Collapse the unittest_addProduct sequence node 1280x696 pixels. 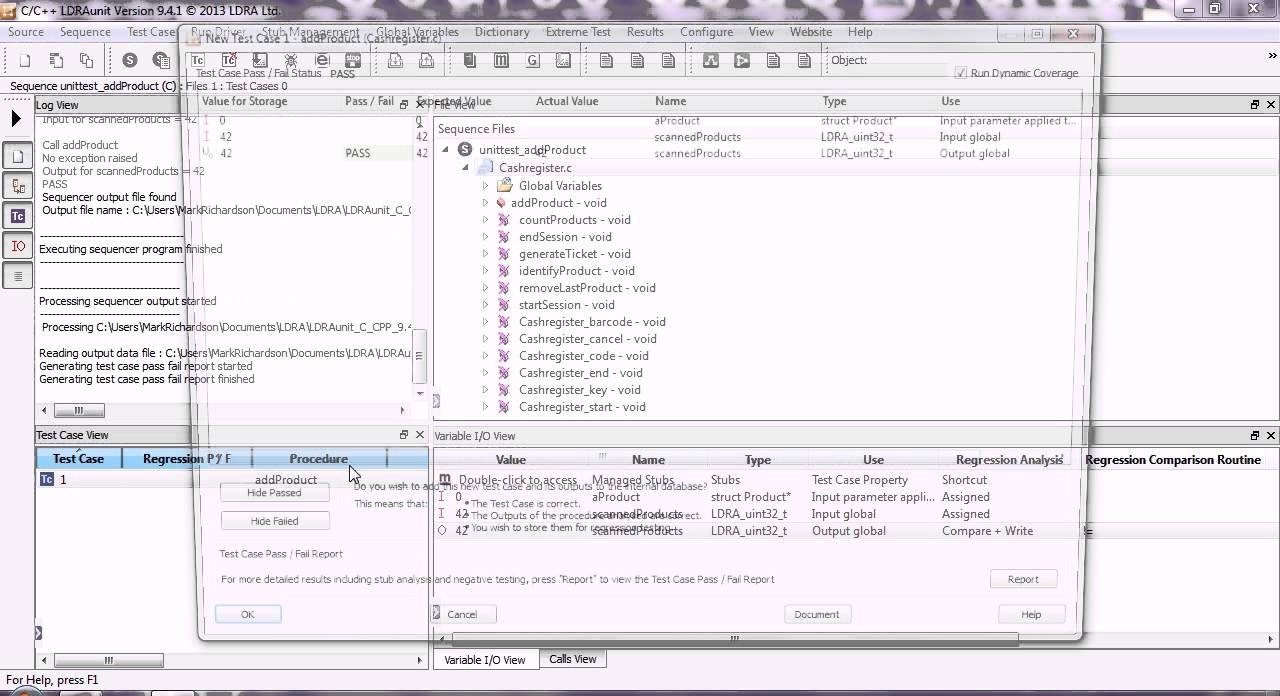click(446, 150)
